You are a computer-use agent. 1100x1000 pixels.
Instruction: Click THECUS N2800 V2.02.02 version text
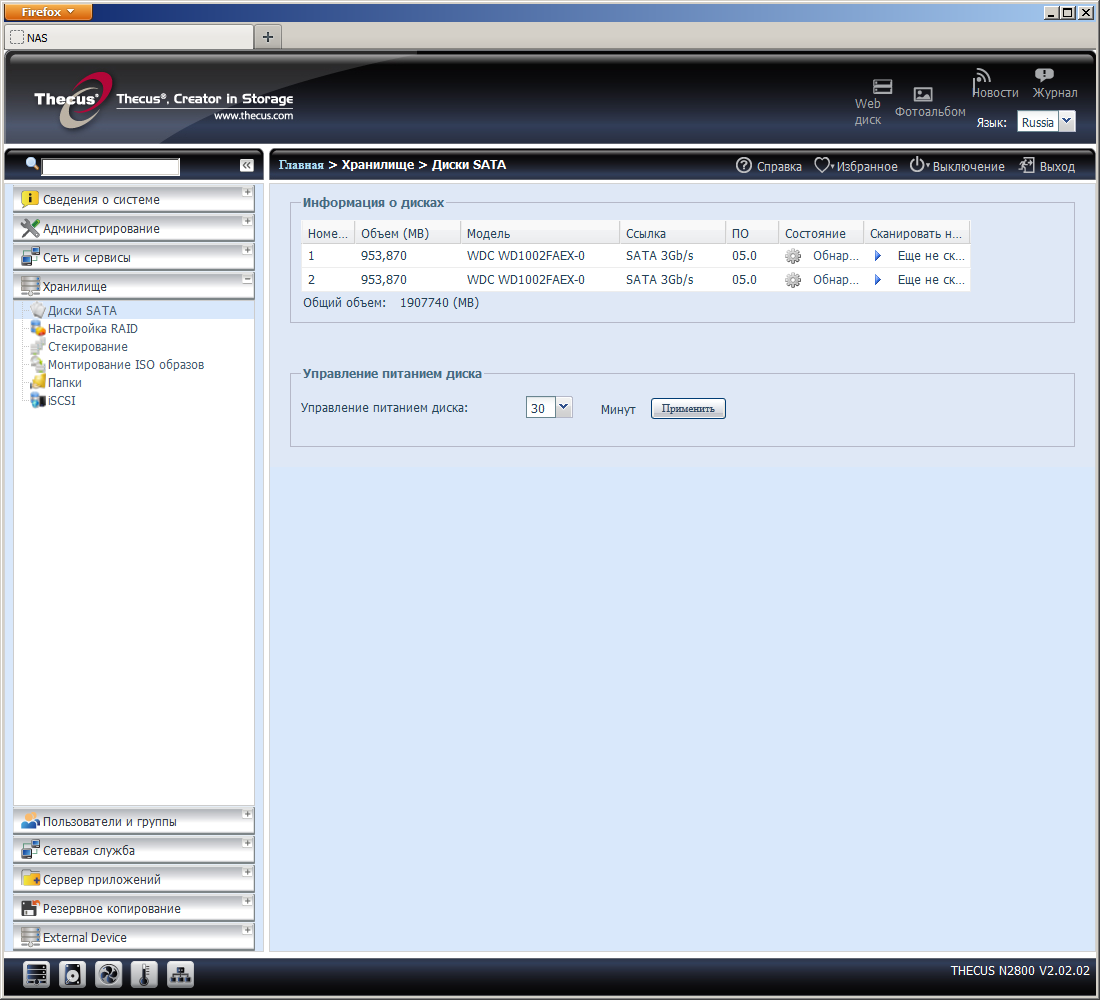(1020, 971)
